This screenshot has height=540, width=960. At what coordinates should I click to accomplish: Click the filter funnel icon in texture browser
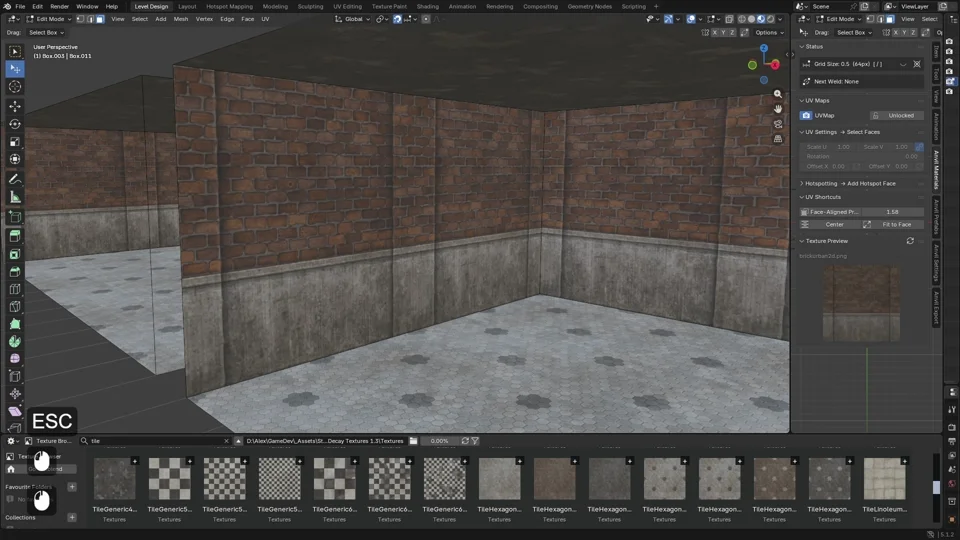[x=475, y=441]
